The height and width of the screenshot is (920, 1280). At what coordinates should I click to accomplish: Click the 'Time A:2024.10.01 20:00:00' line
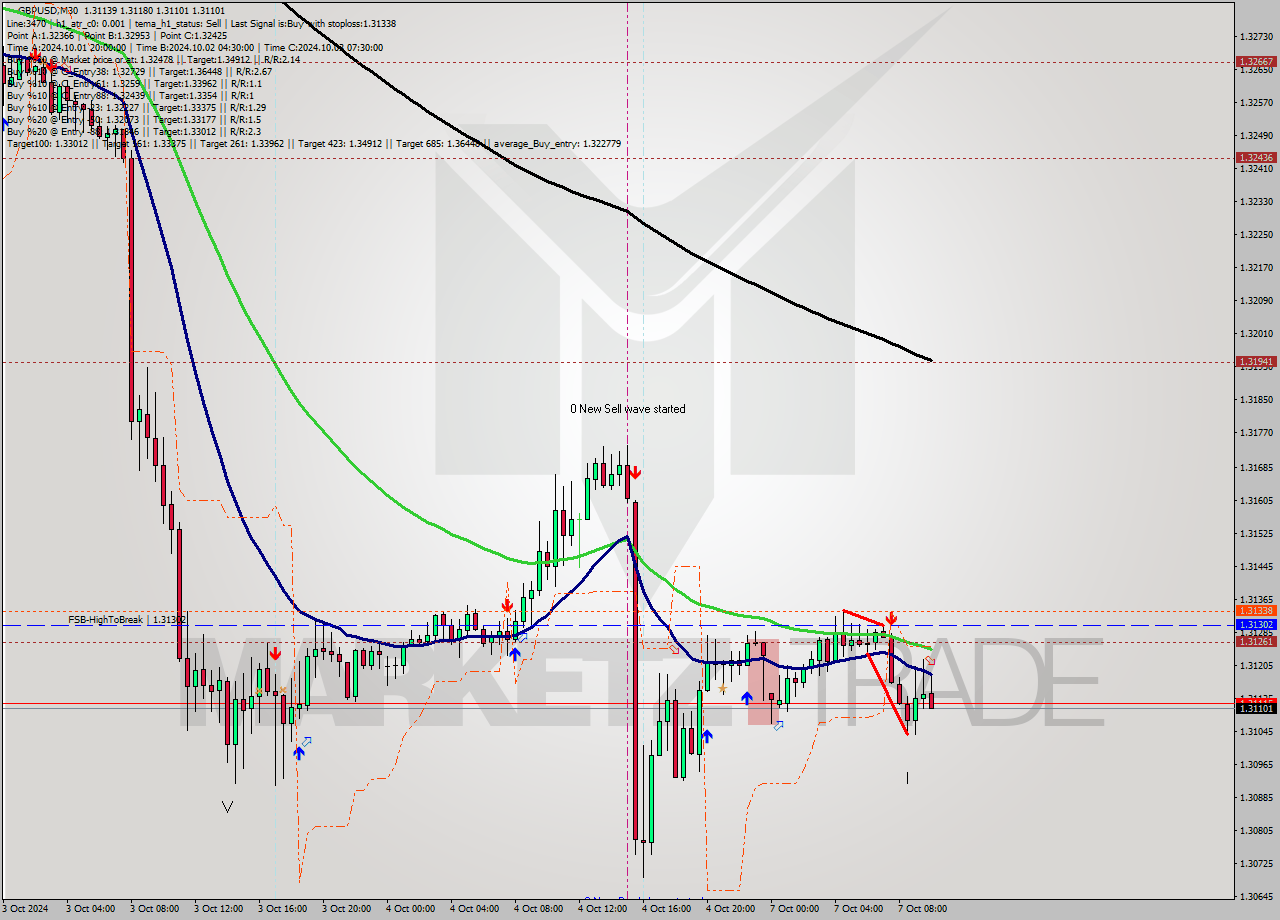click(66, 47)
